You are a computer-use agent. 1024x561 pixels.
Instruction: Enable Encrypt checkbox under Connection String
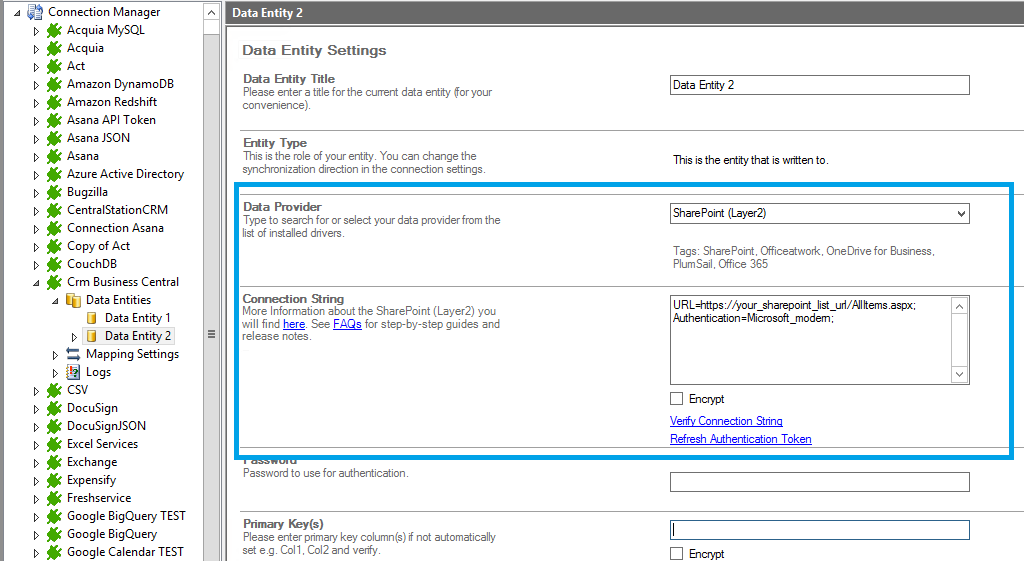[677, 399]
